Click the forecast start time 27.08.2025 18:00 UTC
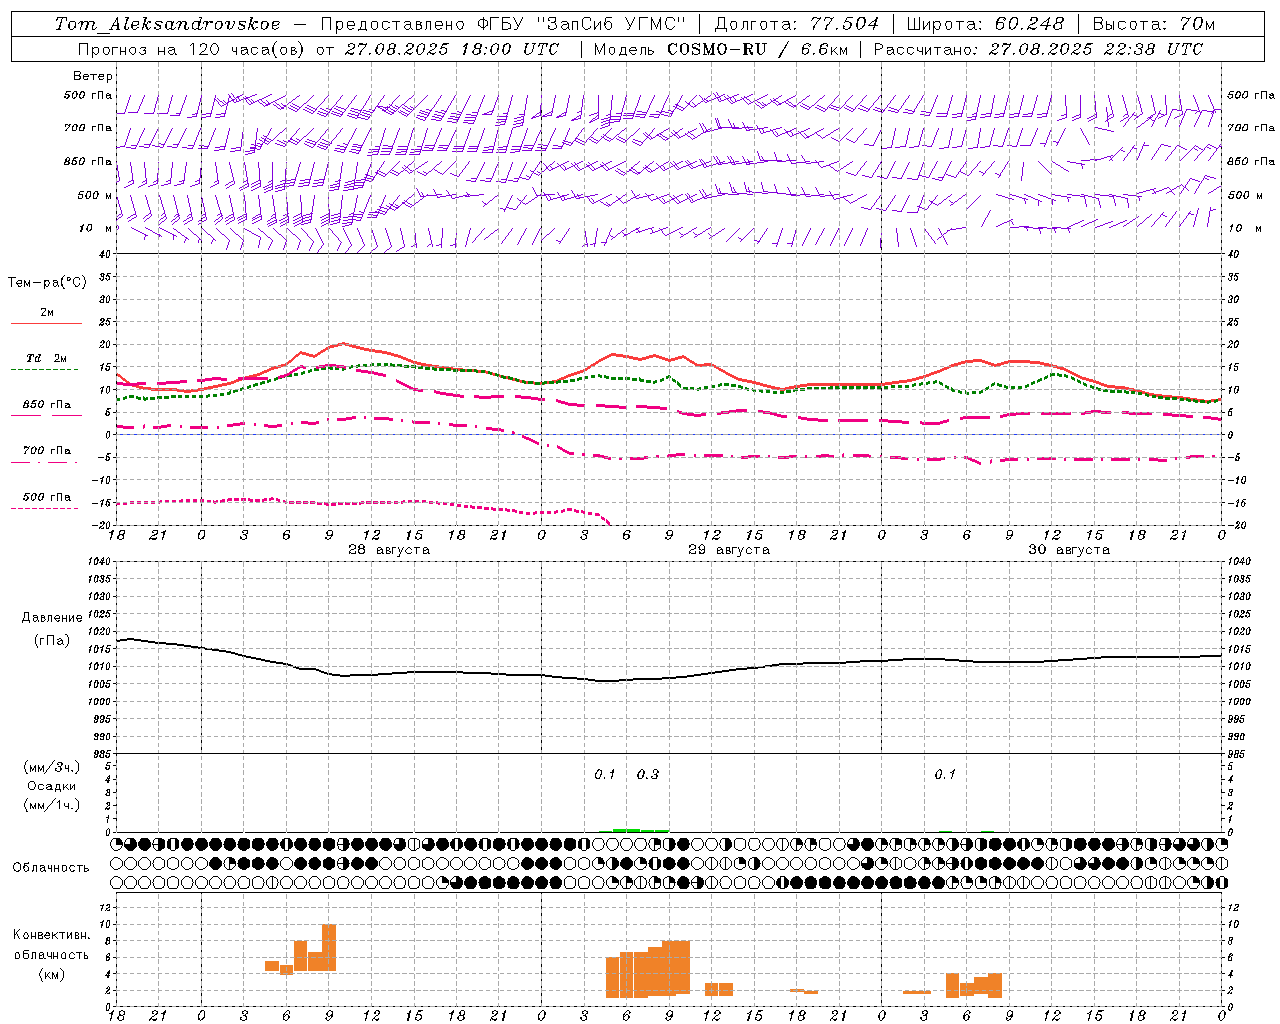 pos(451,49)
